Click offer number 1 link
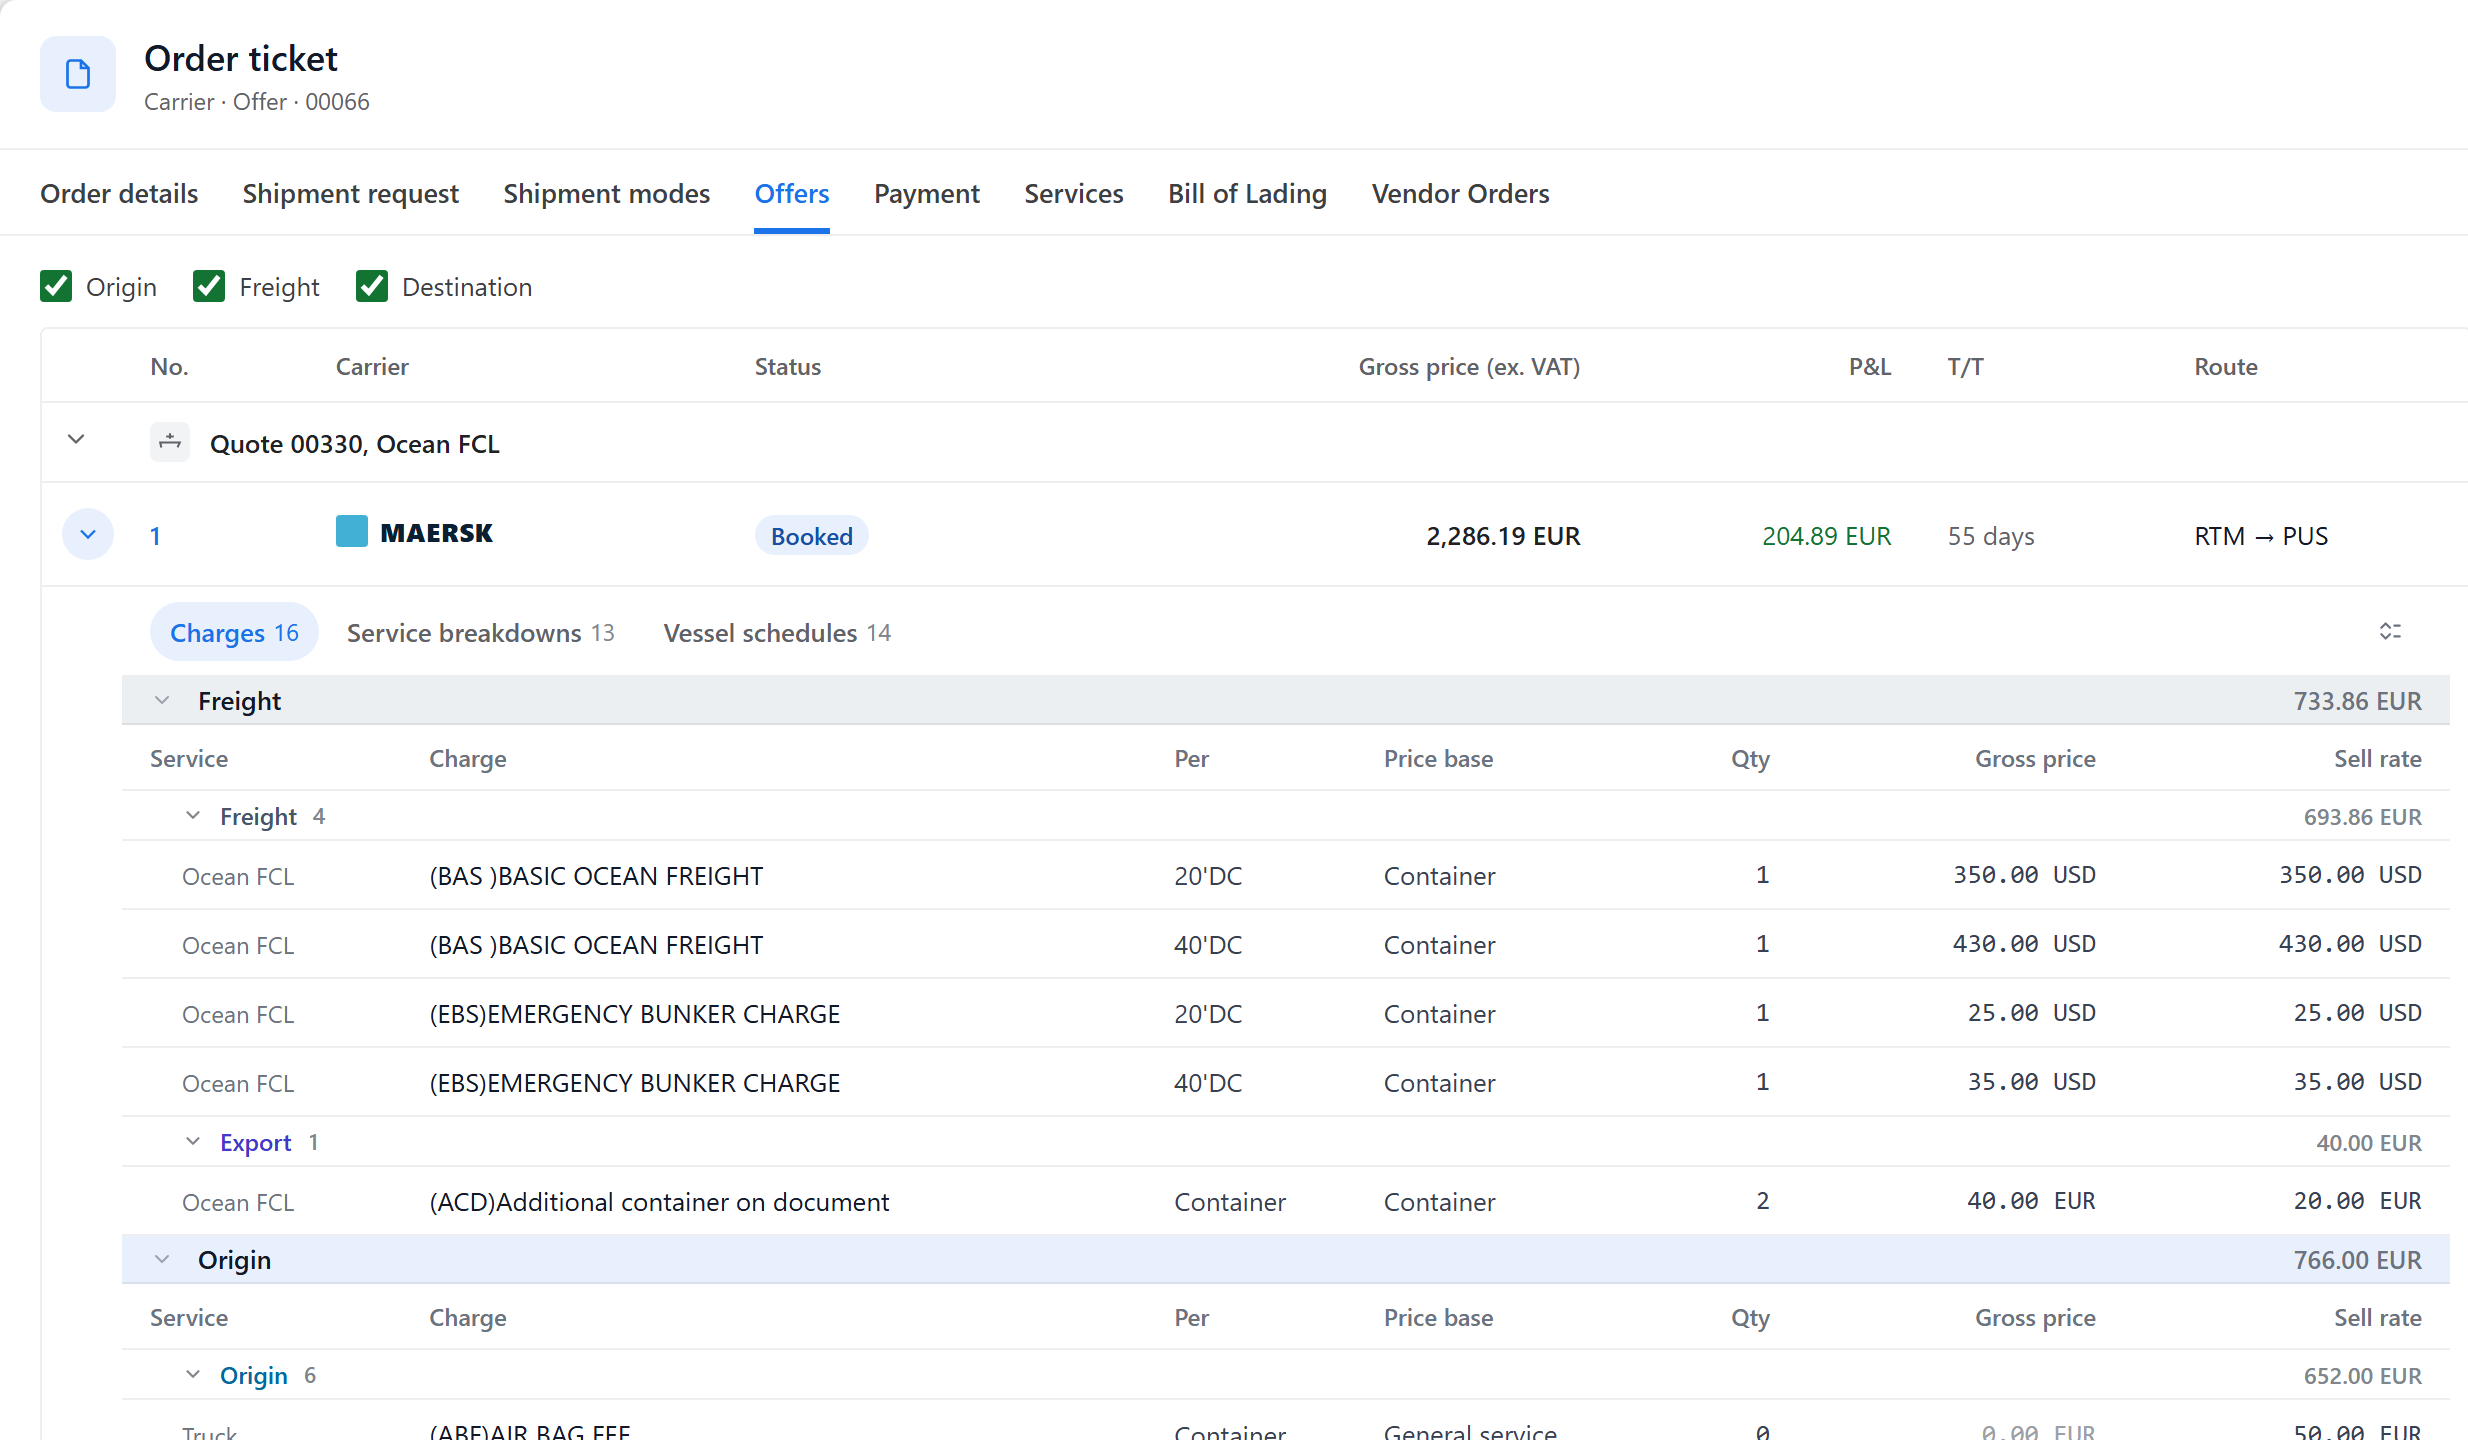Screen dimensions: 2468x1440 155,535
